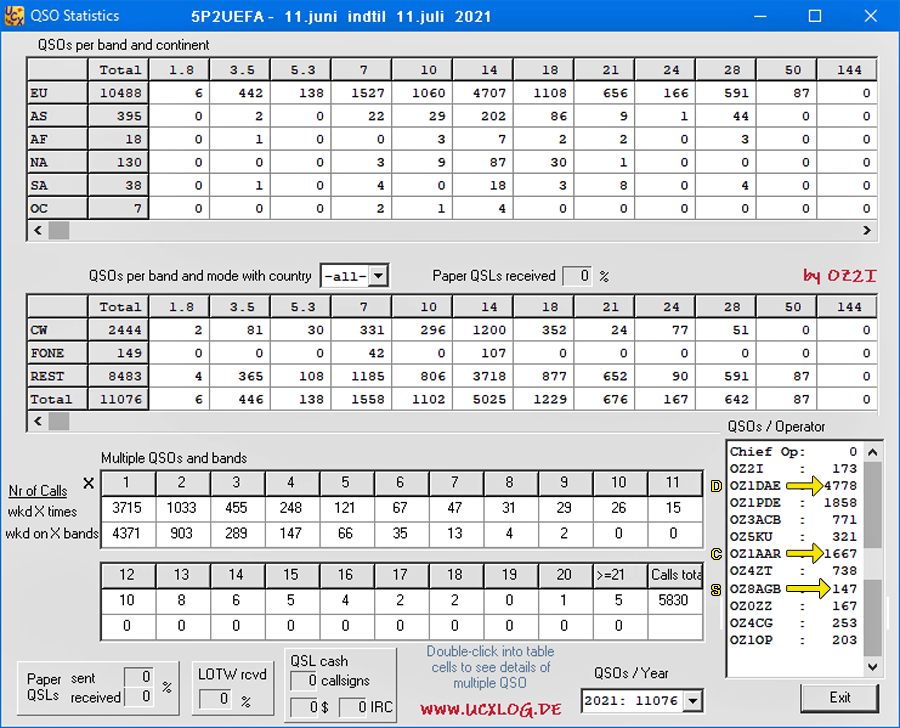Click the Paper QSLs sent field

[139, 678]
